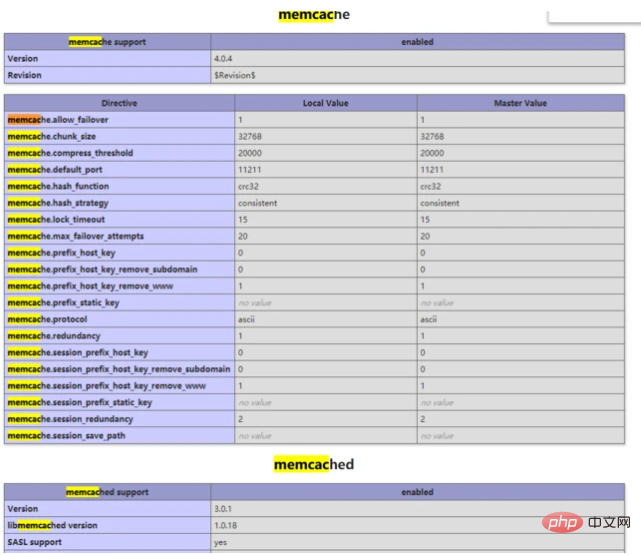Select memcache.session_prefix_host_key_remove_subdomain directive name
The width and height of the screenshot is (641, 555).
tap(119, 369)
